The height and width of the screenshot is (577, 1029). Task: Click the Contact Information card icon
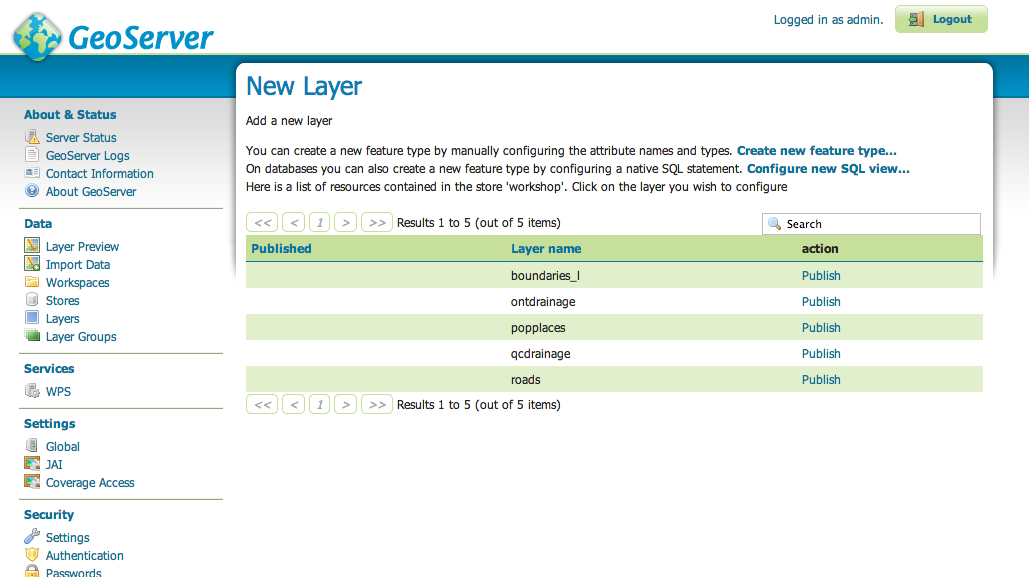[x=32, y=173]
